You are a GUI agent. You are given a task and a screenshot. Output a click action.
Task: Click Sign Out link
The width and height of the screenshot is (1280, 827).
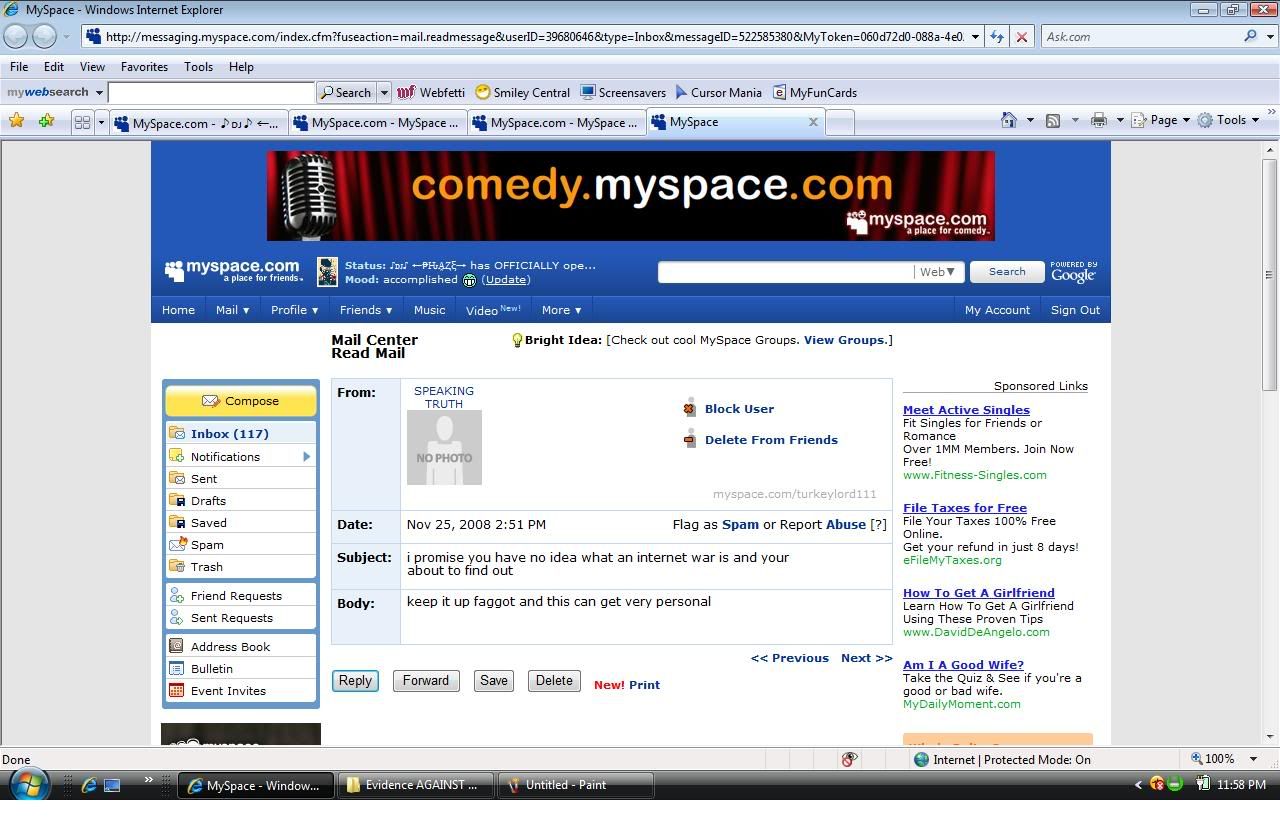pyautogui.click(x=1075, y=310)
